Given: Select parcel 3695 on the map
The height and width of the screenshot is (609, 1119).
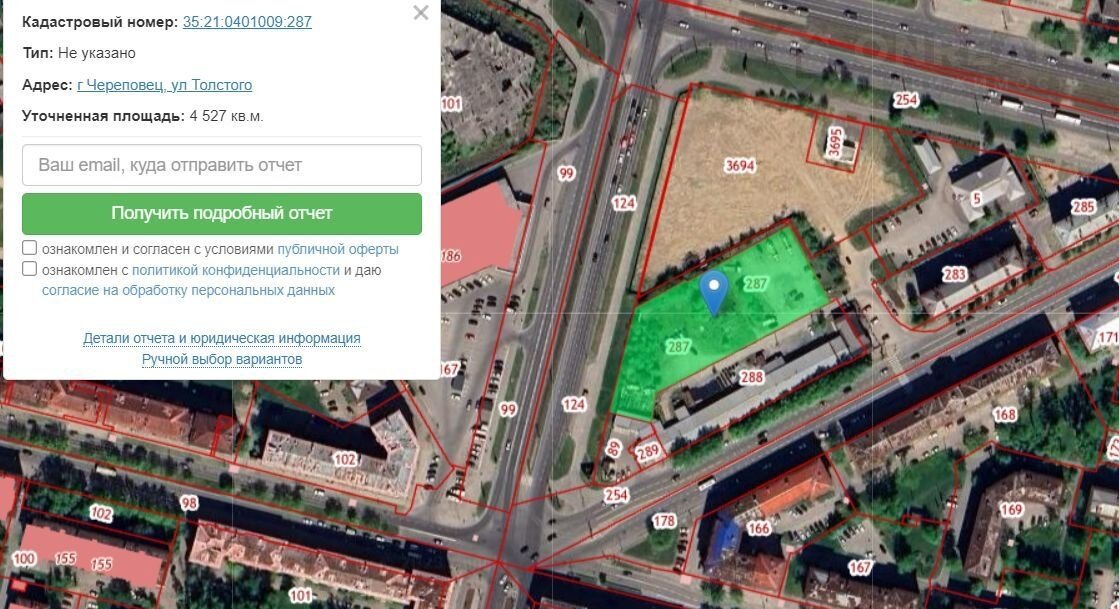Looking at the screenshot, I should (x=835, y=141).
